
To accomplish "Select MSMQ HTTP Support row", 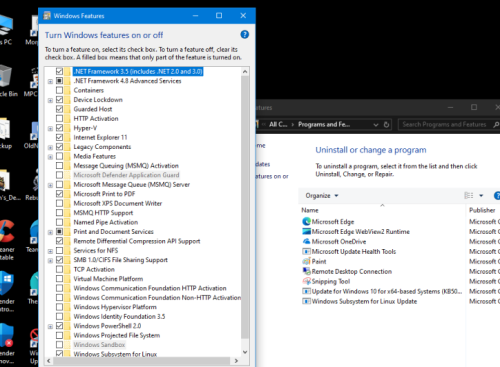I will (x=103, y=213).
